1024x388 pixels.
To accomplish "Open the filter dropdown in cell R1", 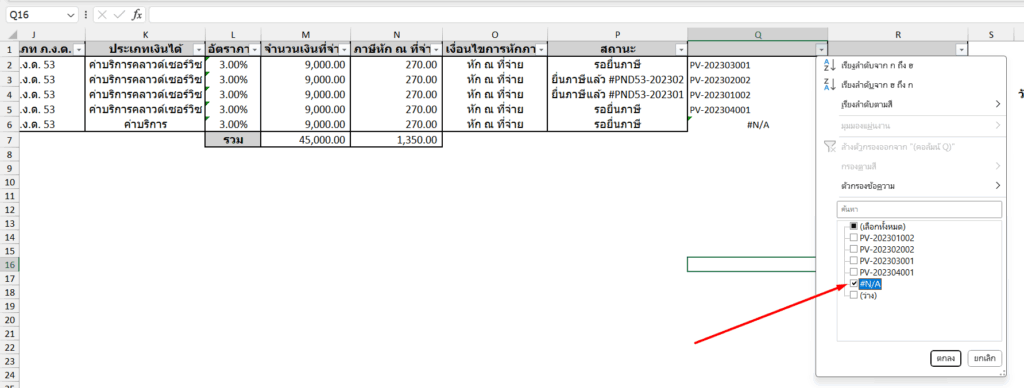I will (x=961, y=50).
